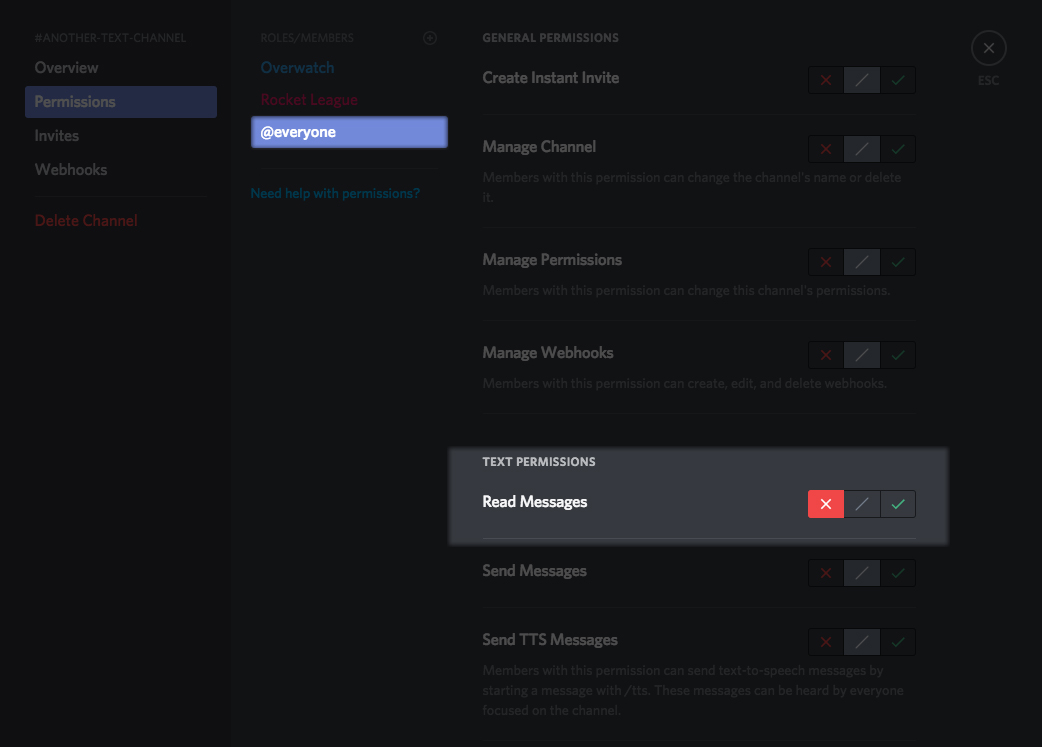Add a role or member with plus icon

tap(430, 38)
